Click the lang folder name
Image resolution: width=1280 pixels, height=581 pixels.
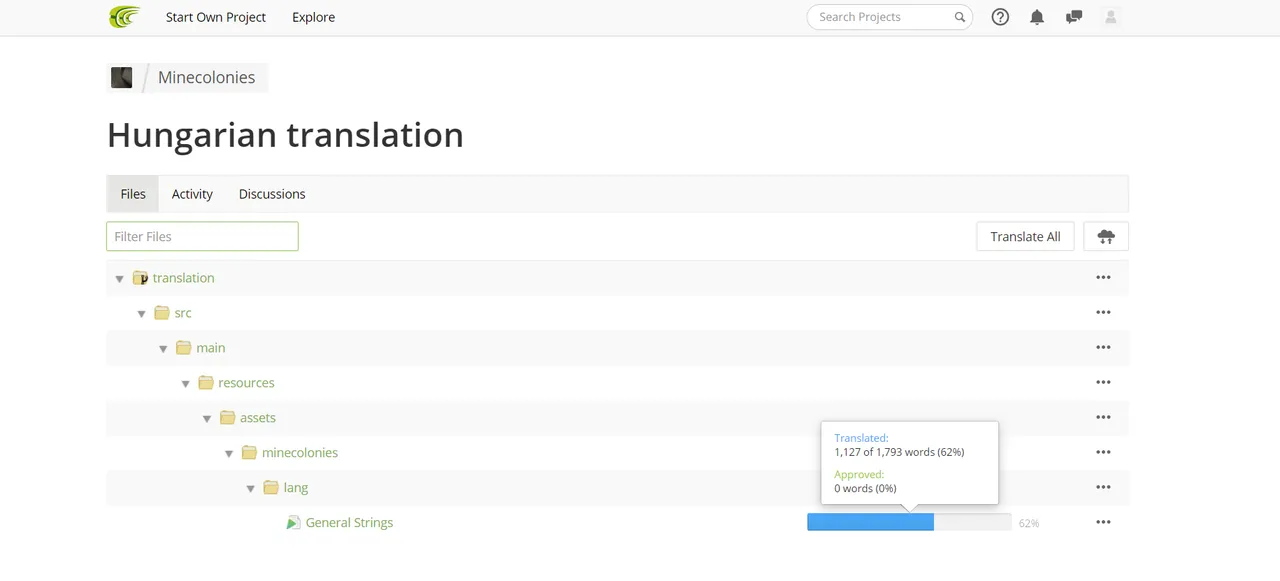296,488
